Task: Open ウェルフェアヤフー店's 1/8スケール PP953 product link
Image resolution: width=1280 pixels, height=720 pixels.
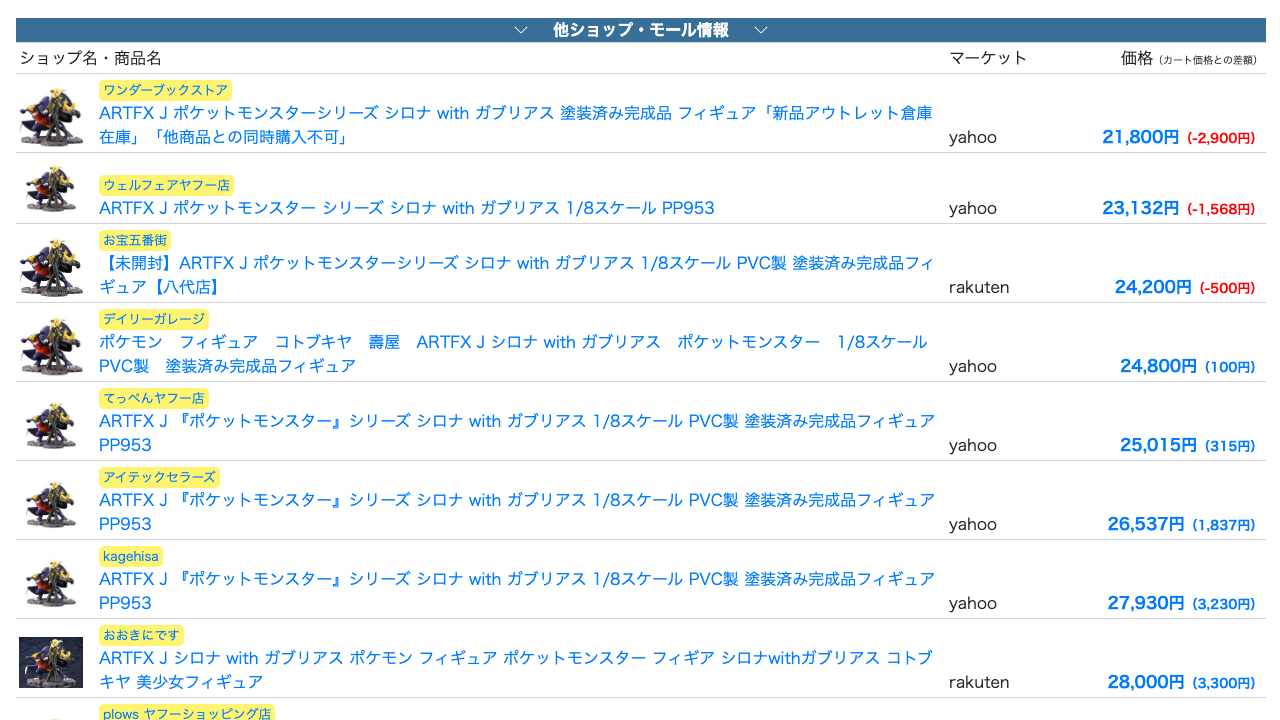Action: pos(407,208)
